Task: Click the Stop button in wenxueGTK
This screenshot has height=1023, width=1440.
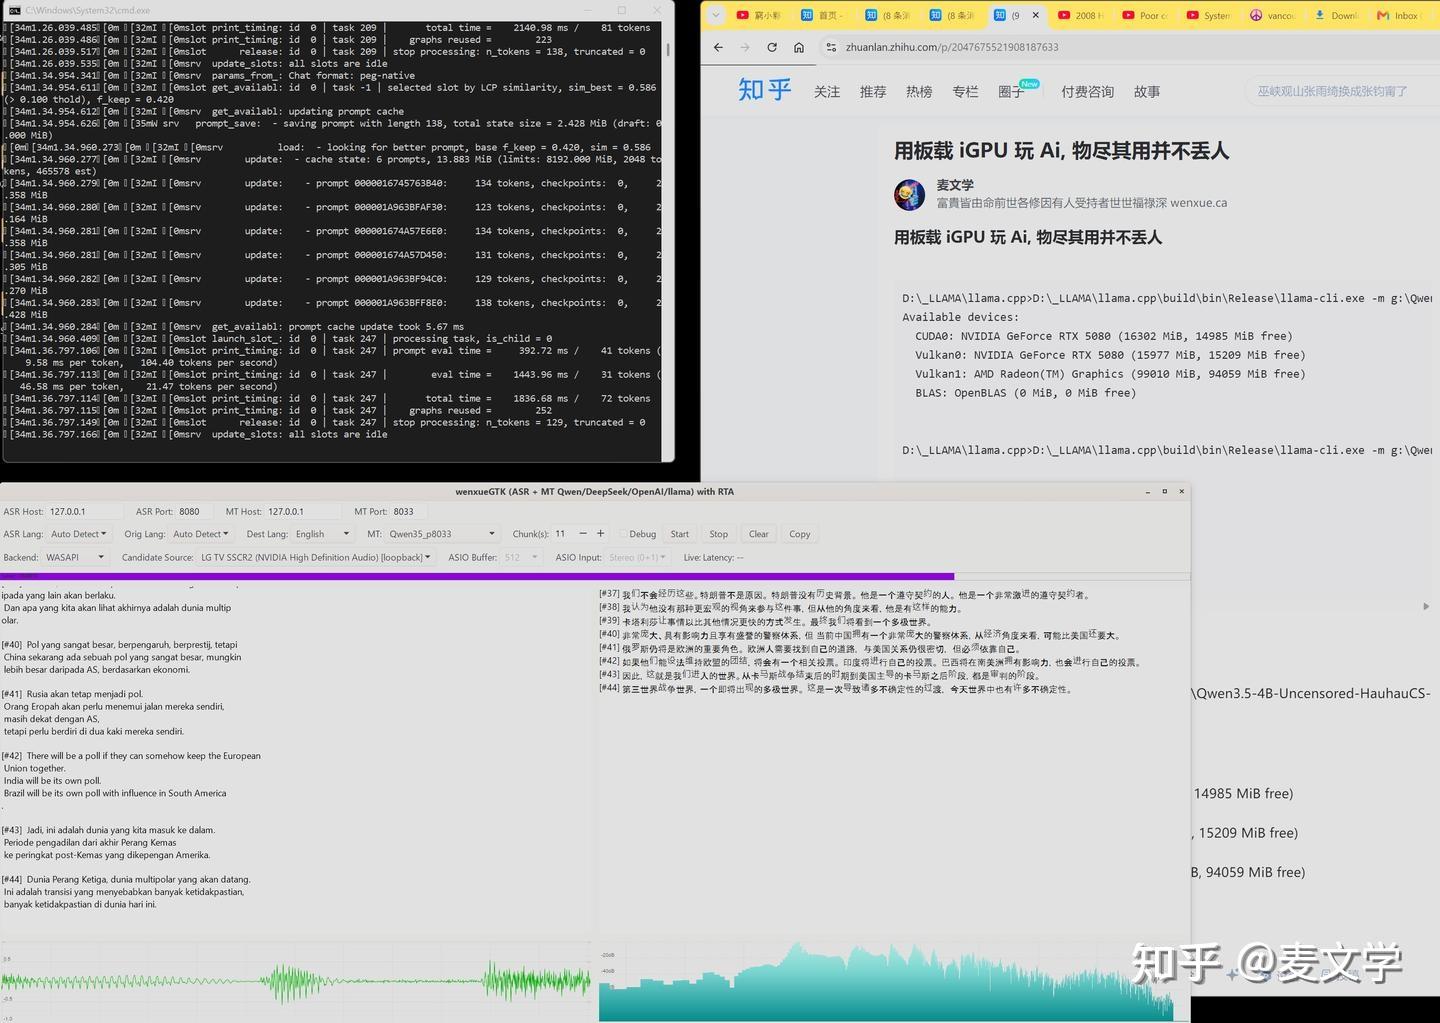Action: (718, 534)
